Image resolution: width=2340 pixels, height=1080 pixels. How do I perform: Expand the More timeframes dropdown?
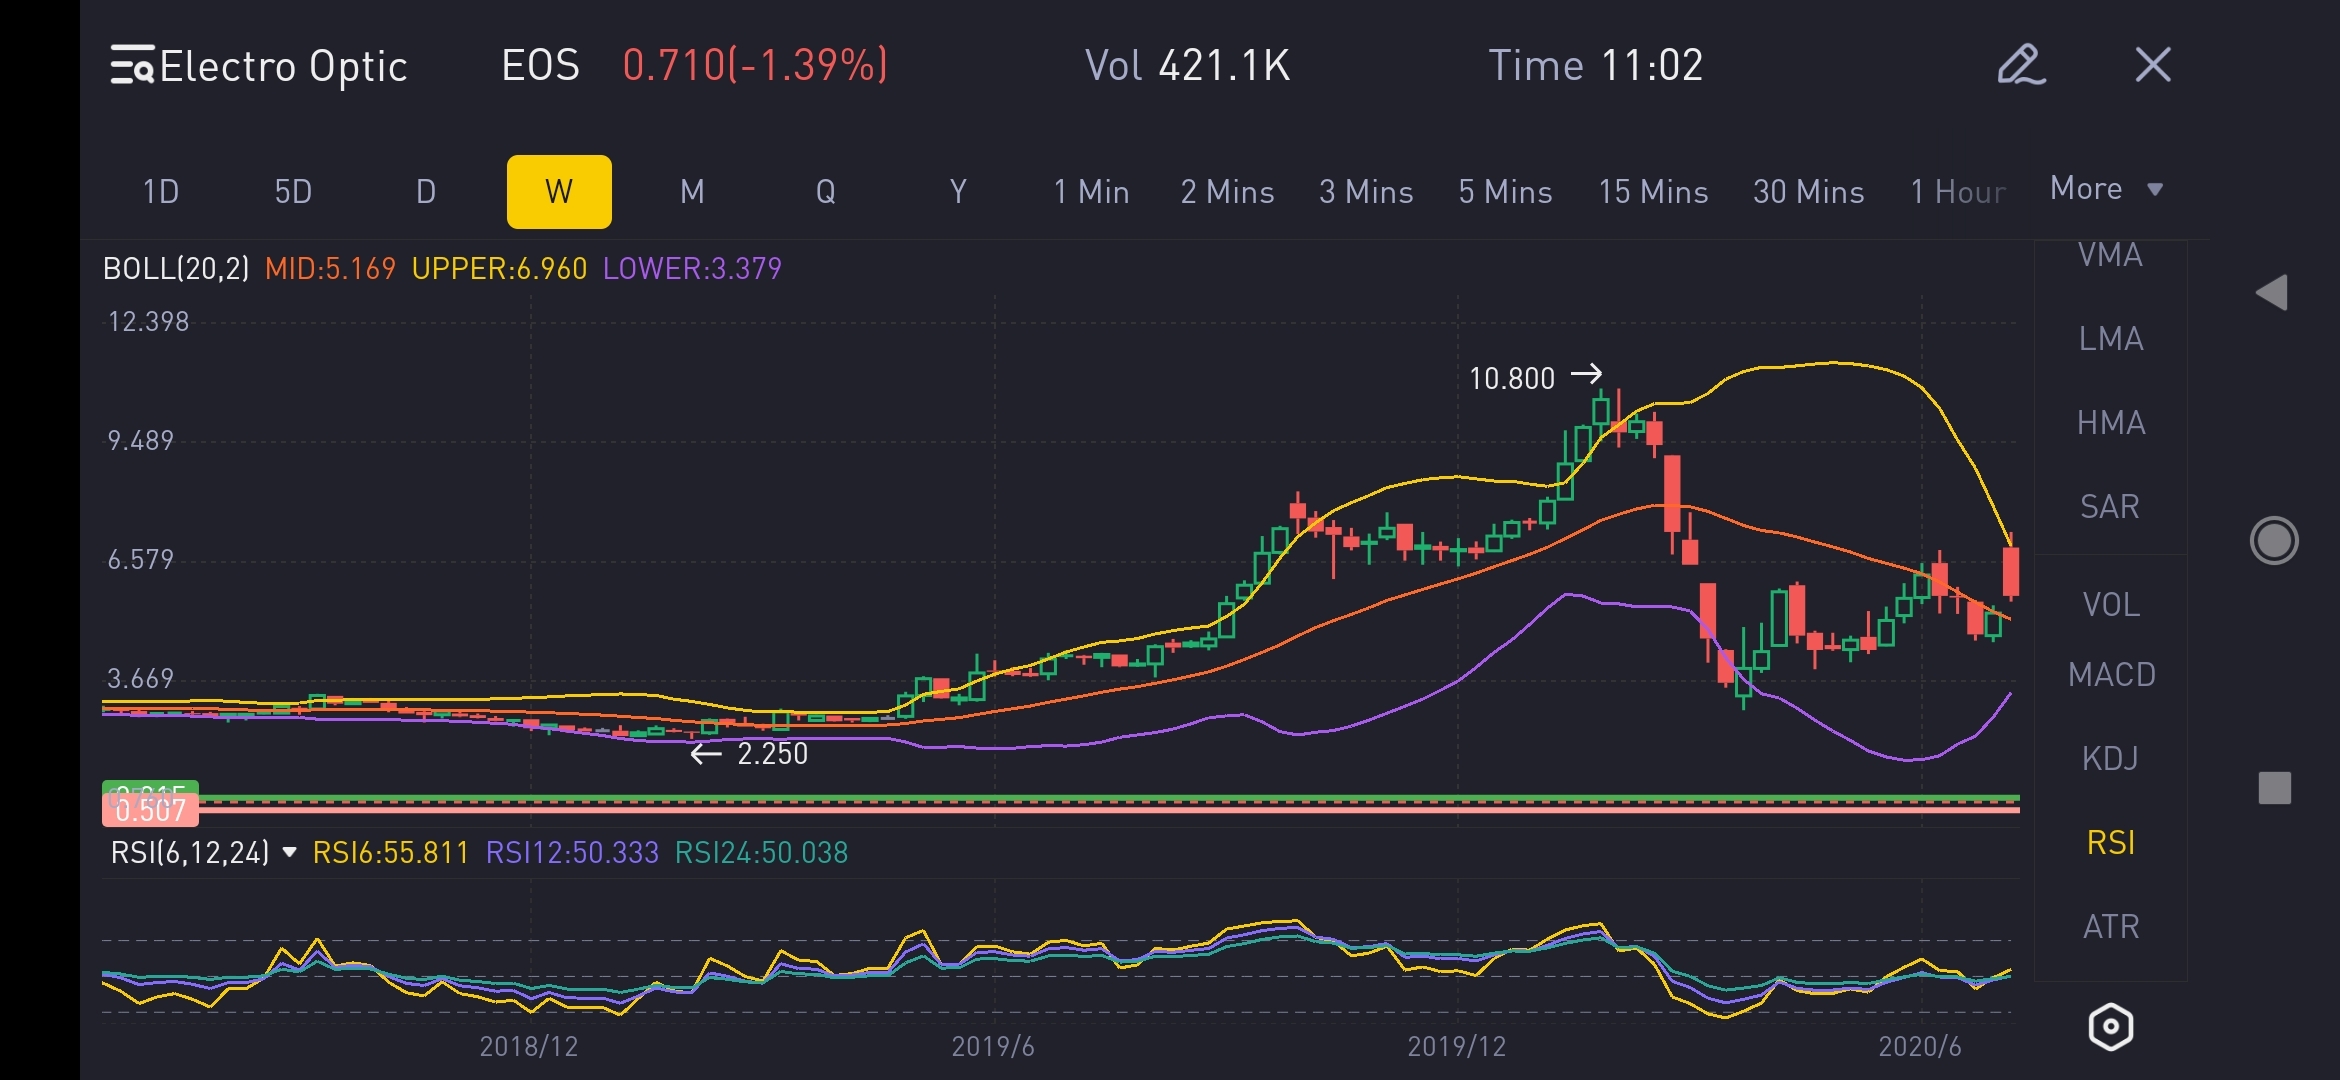tap(2106, 189)
